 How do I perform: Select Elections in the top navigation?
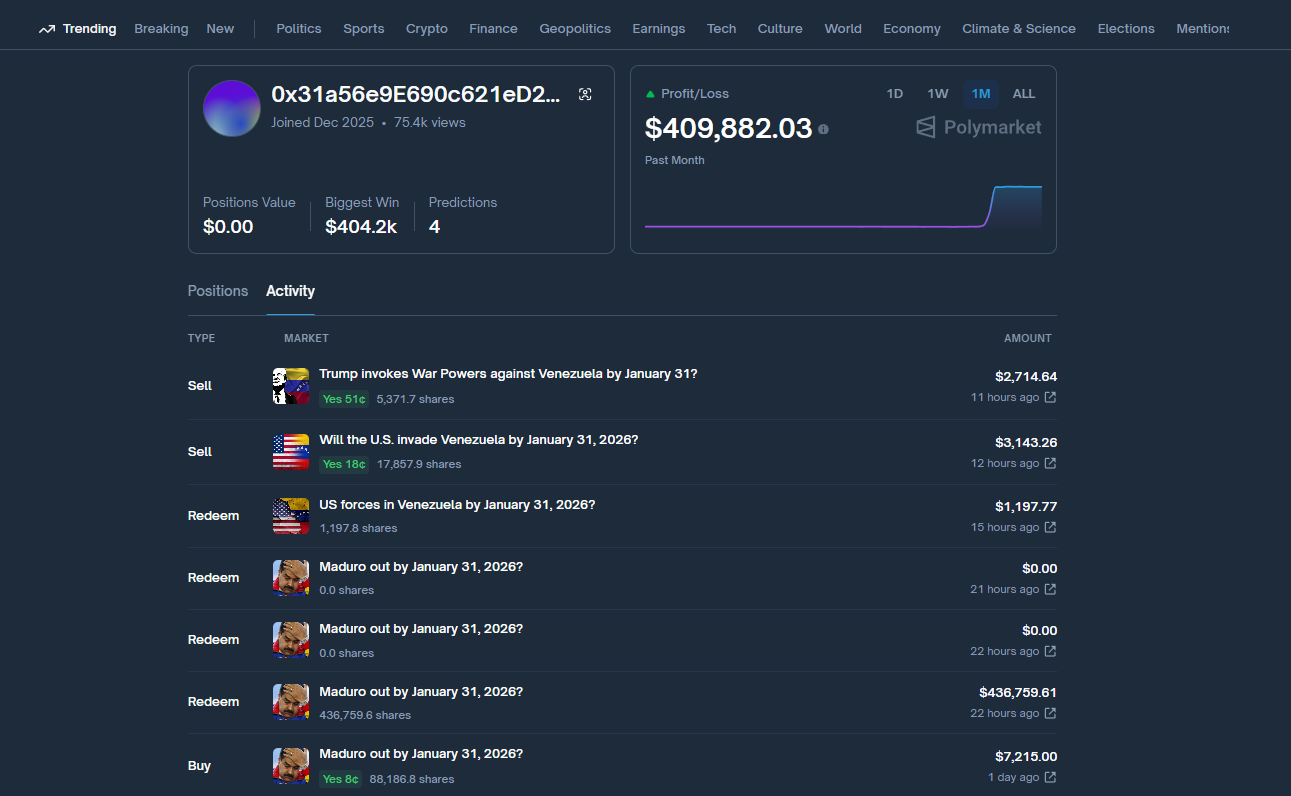[1126, 28]
